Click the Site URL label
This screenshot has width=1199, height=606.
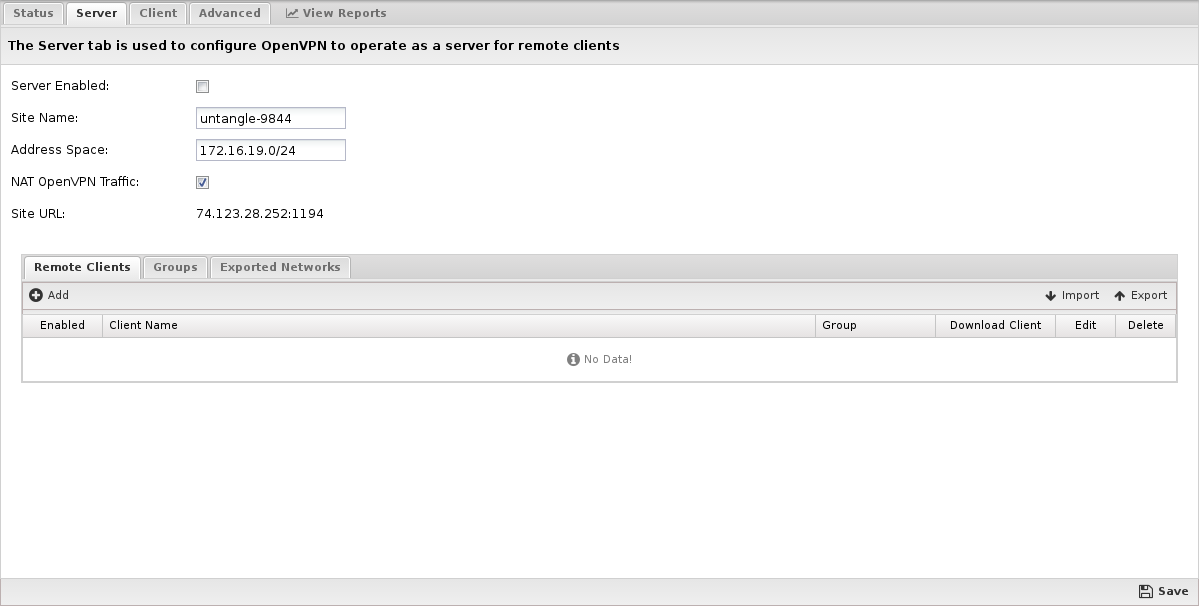pyautogui.click(x=38, y=214)
